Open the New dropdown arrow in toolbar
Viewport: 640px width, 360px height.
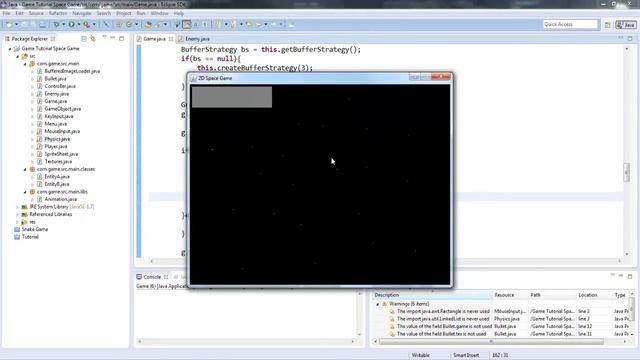[x=17, y=25]
